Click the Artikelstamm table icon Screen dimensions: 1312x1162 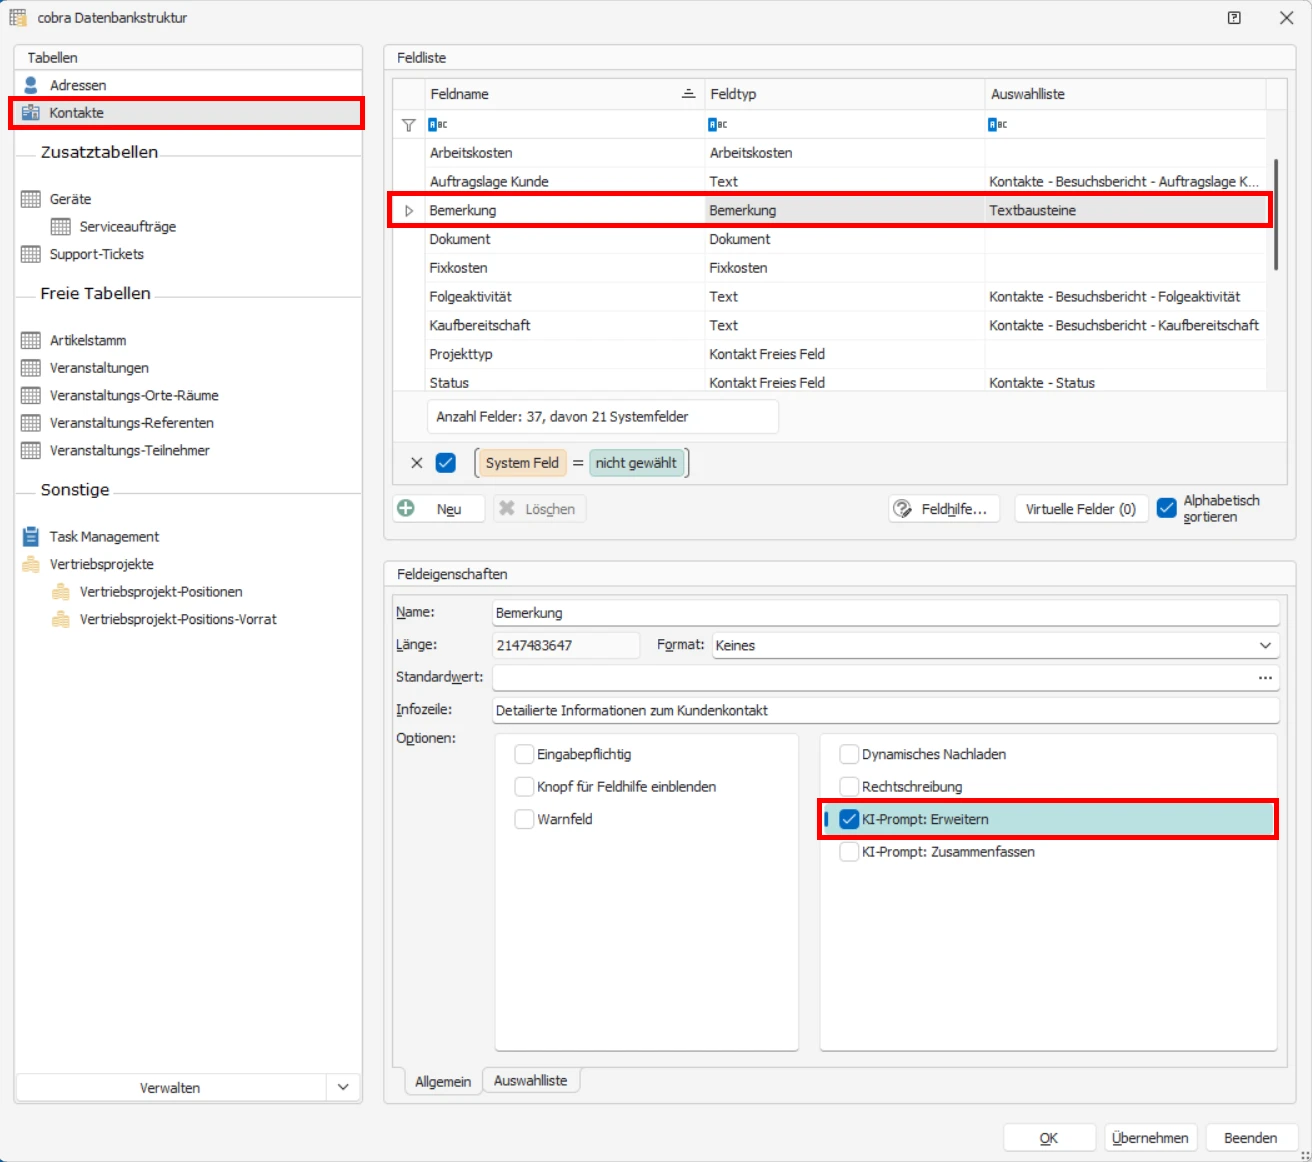(x=31, y=340)
